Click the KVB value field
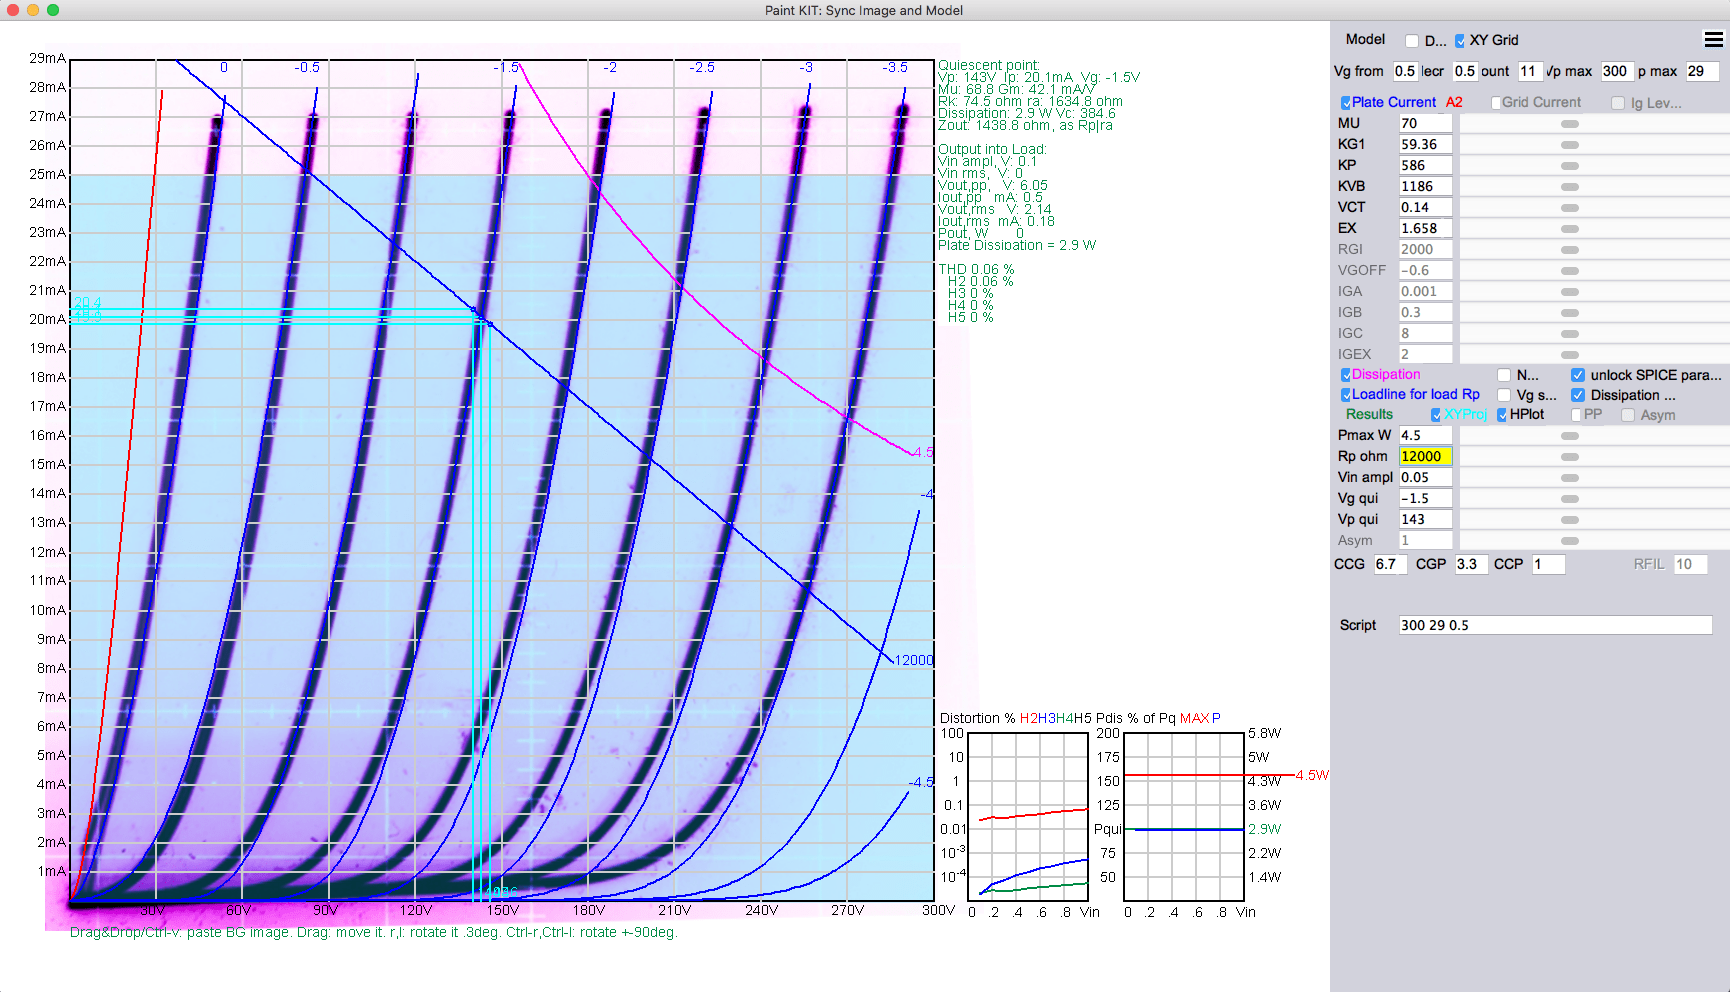The image size is (1730, 992). pyautogui.click(x=1425, y=186)
